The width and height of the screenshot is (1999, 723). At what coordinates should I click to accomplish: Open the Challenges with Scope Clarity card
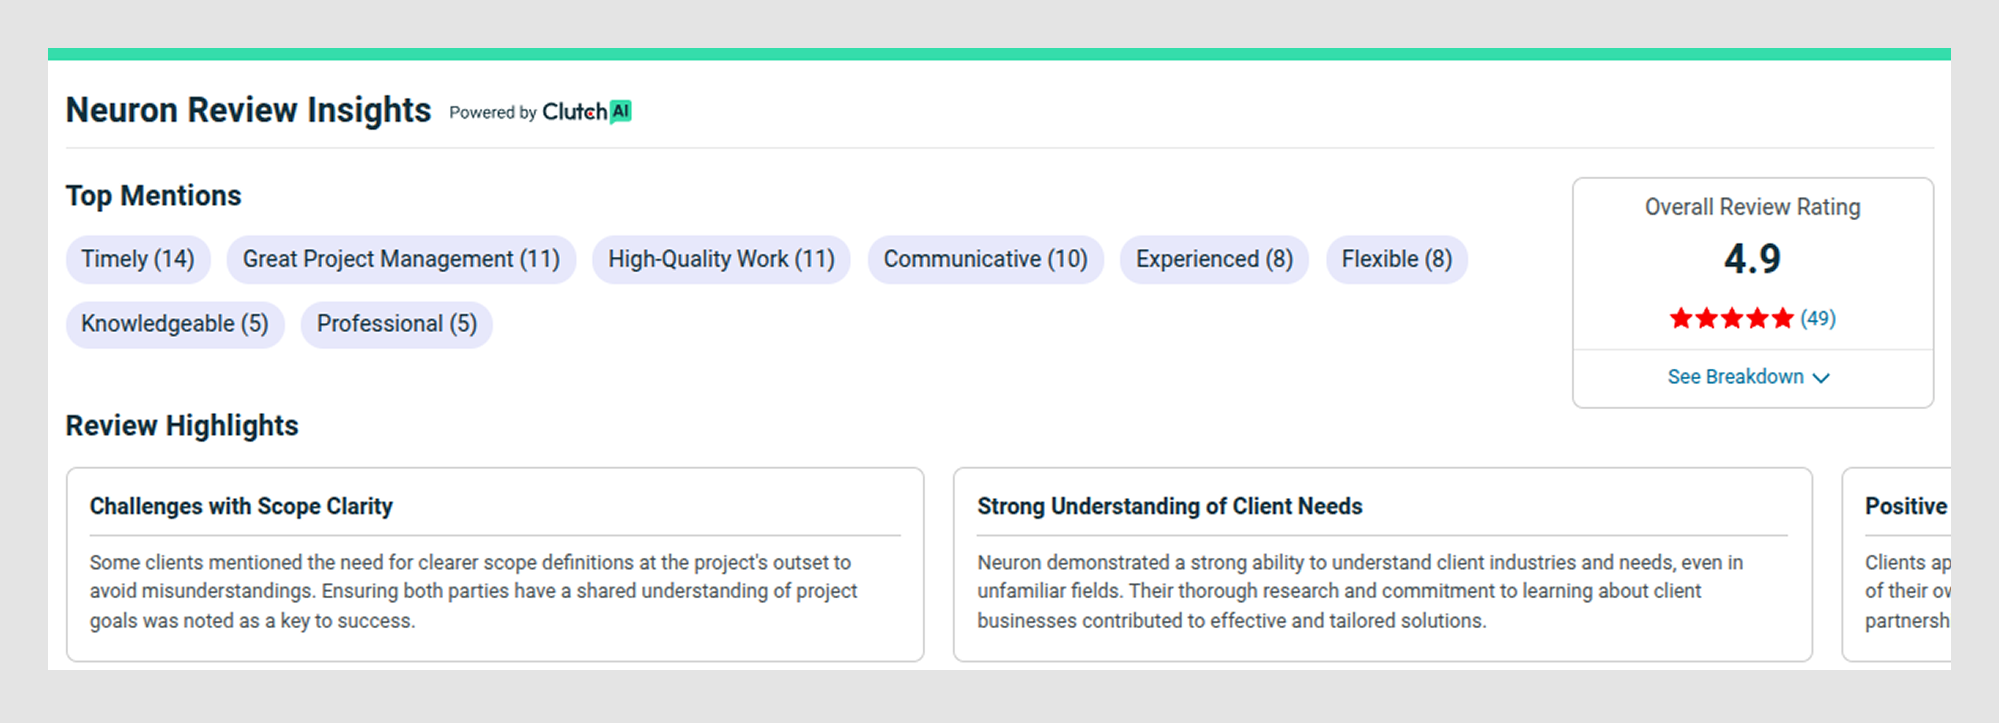pos(495,564)
